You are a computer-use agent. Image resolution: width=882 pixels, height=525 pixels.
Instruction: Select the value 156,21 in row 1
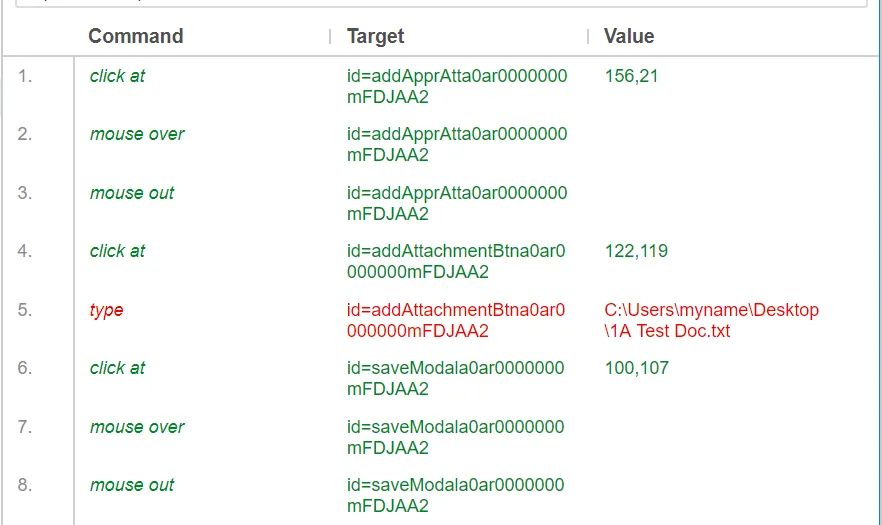tap(631, 76)
